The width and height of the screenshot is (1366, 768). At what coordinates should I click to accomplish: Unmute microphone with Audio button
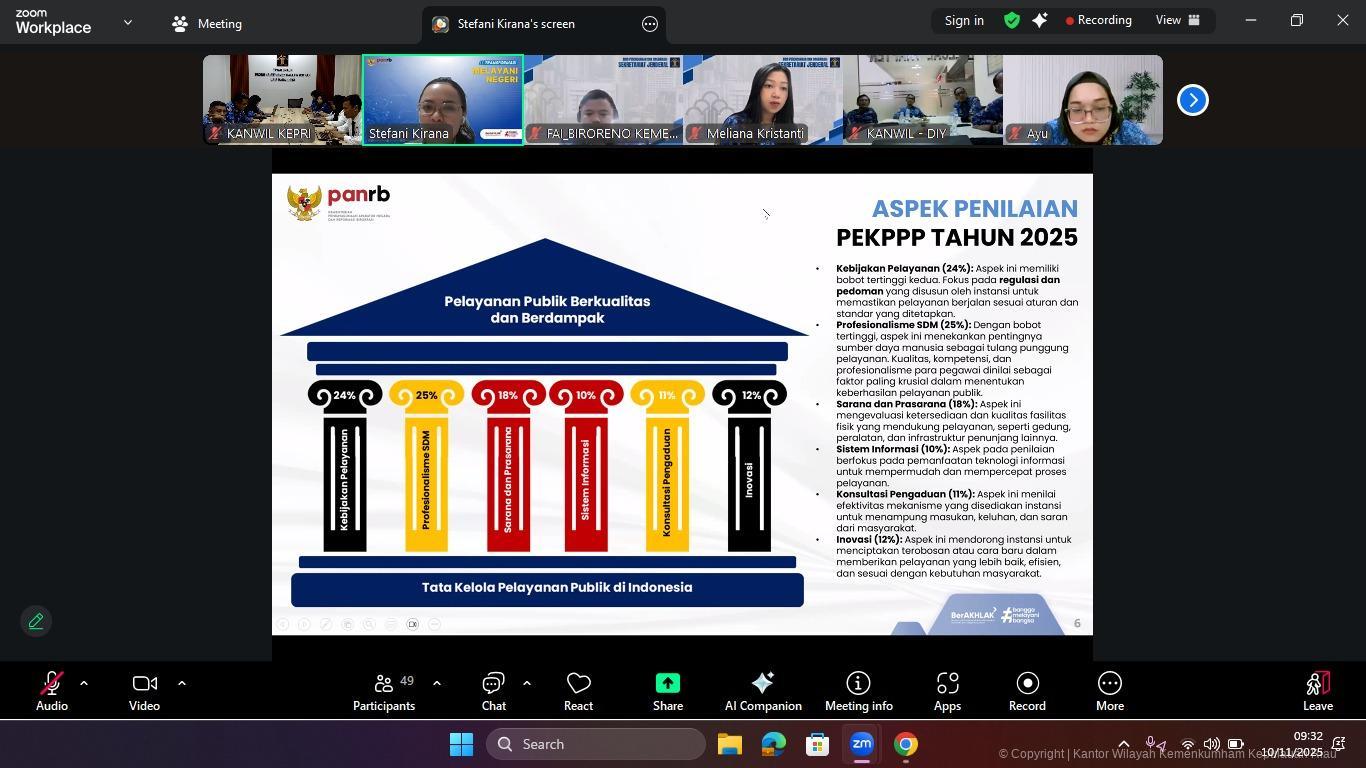(x=51, y=692)
